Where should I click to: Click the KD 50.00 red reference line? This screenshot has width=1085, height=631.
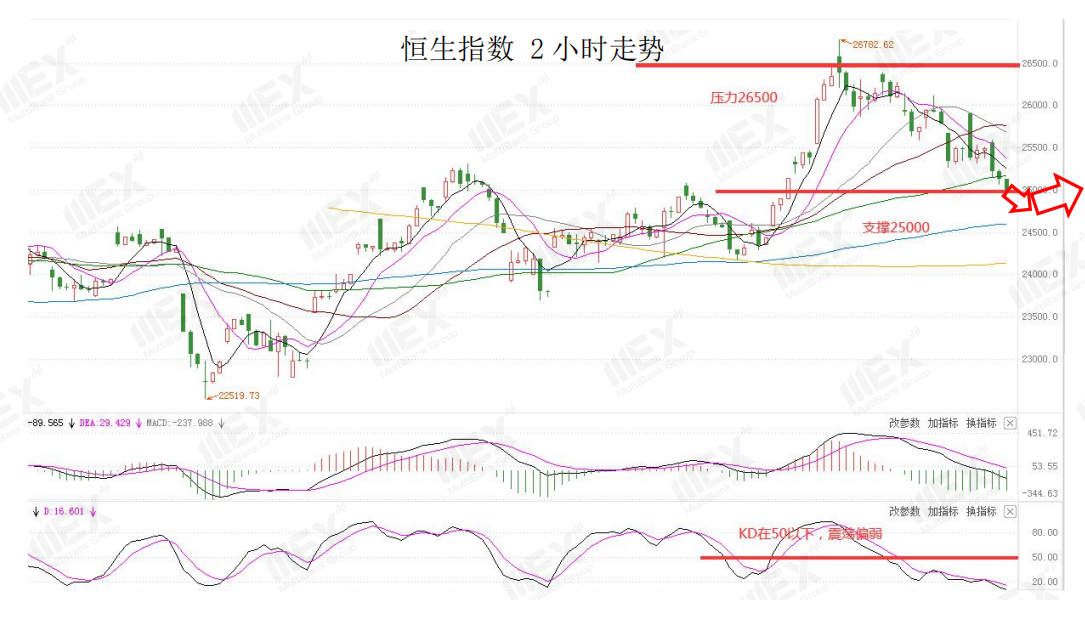pos(859,557)
